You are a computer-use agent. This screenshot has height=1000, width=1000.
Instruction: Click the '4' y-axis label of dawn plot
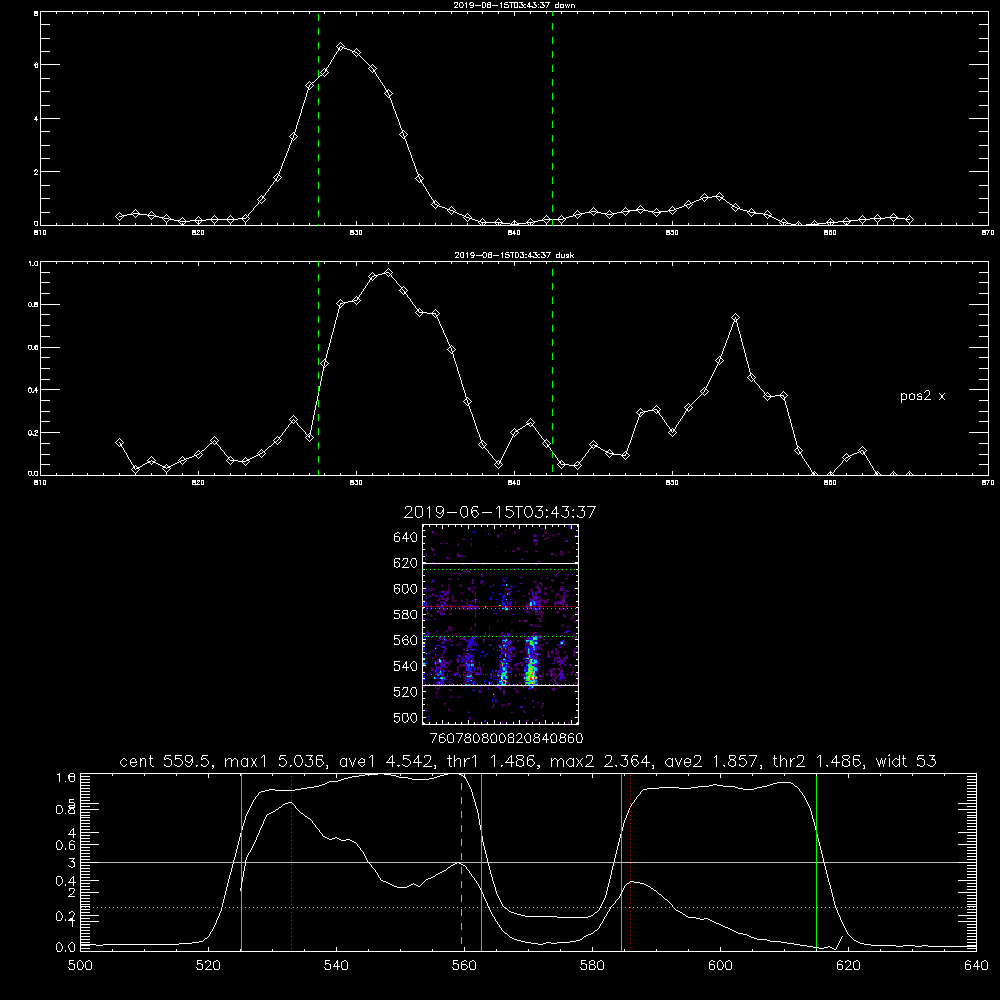pos(36,119)
